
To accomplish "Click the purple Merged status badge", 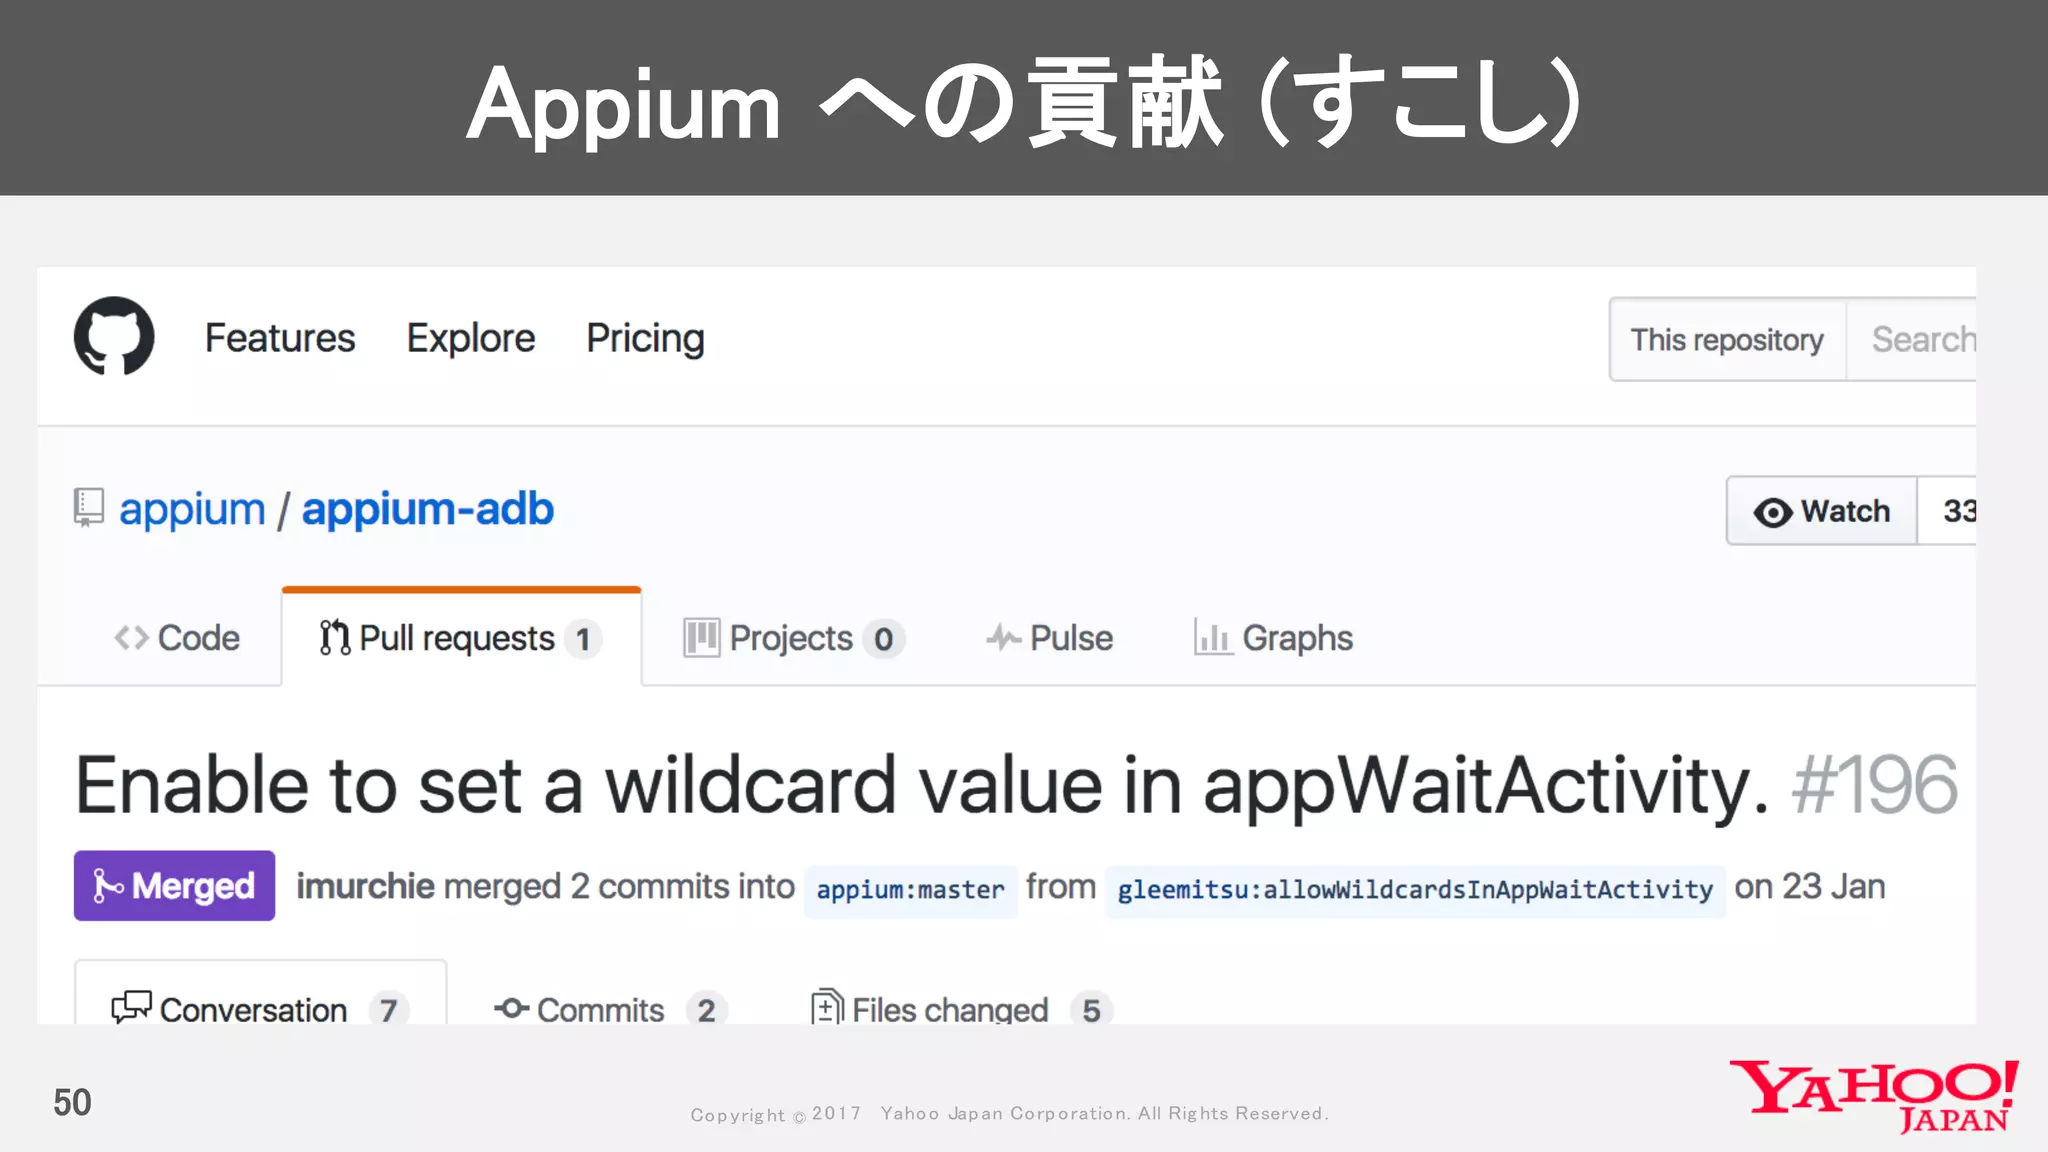I will coord(175,886).
